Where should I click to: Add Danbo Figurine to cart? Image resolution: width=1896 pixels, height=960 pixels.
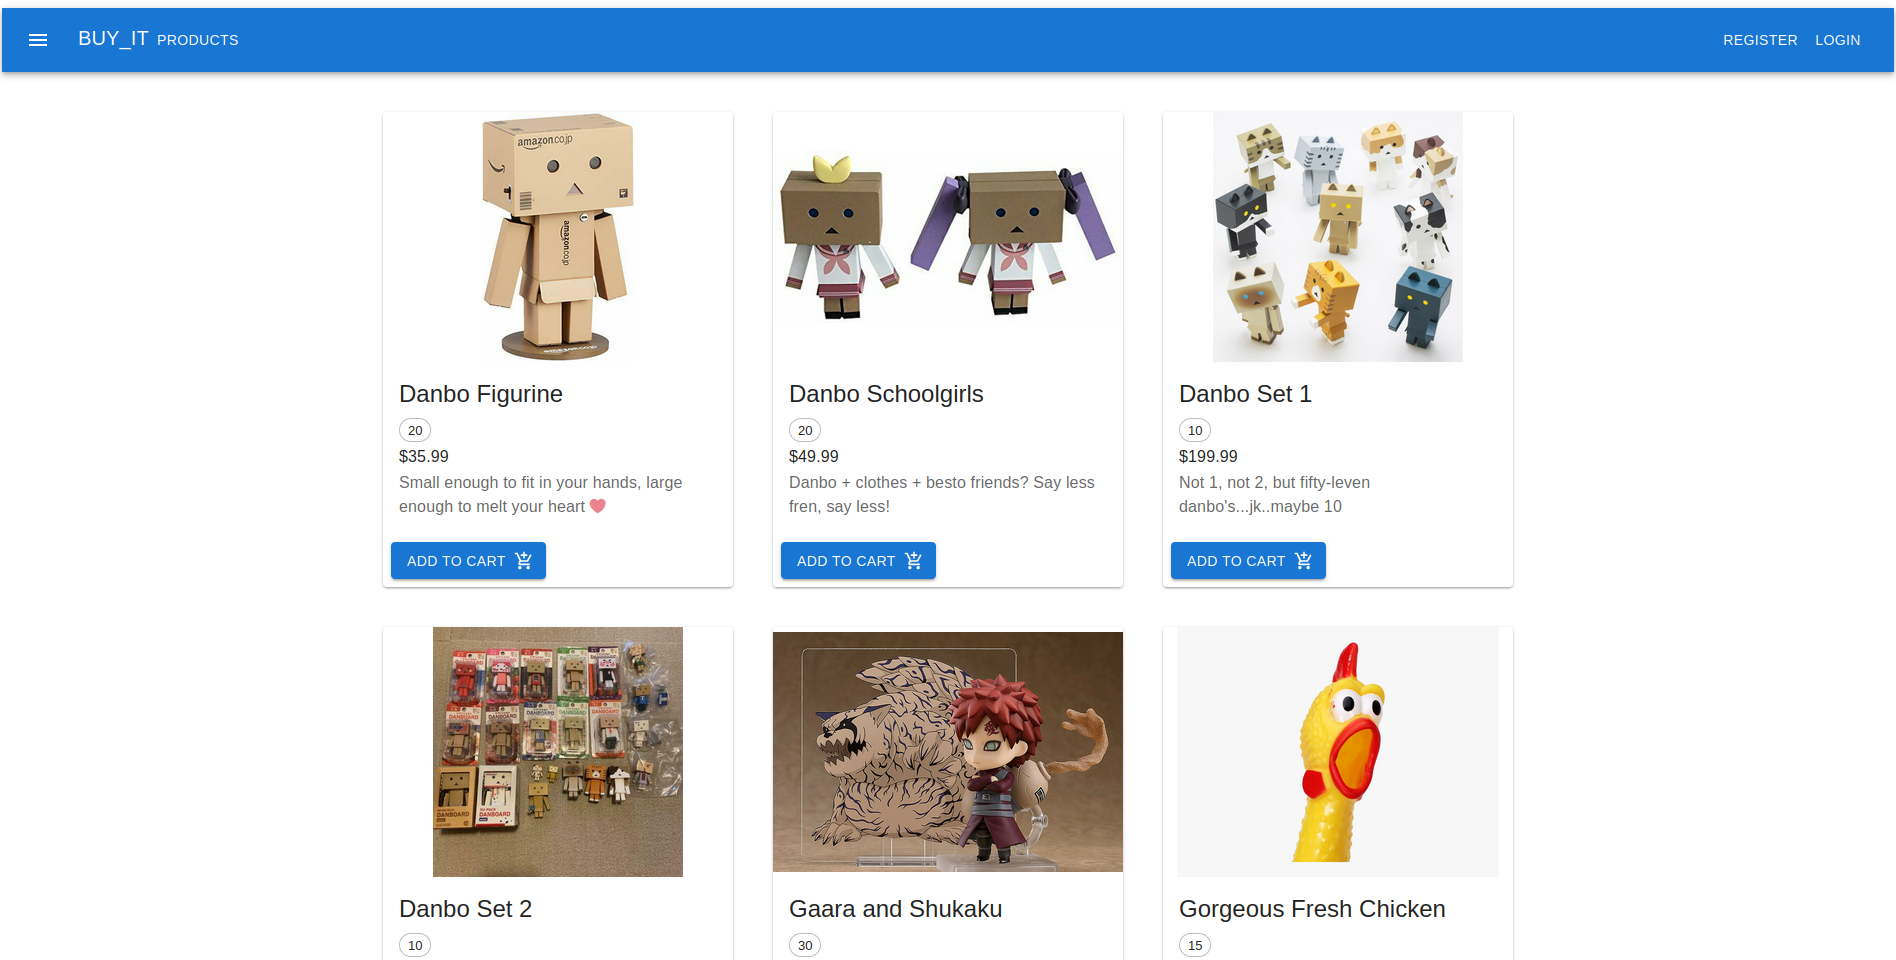coord(468,561)
